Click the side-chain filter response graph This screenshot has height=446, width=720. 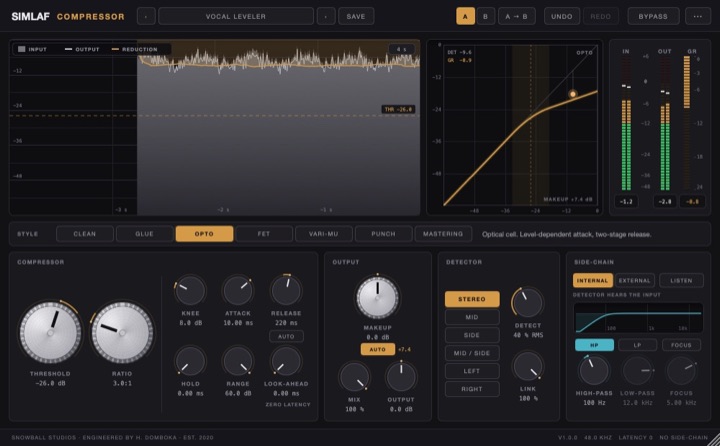(638, 317)
